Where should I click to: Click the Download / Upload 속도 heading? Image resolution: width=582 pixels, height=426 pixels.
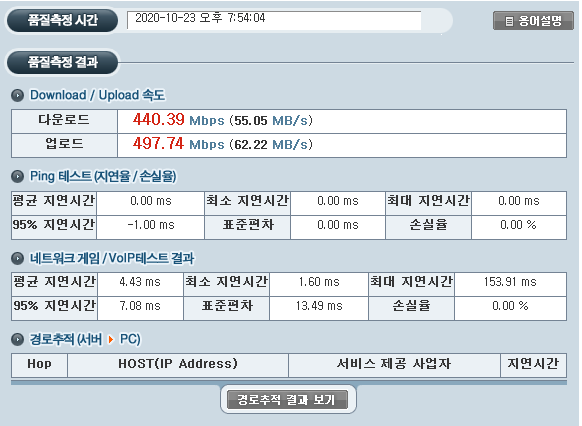[x=97, y=95]
